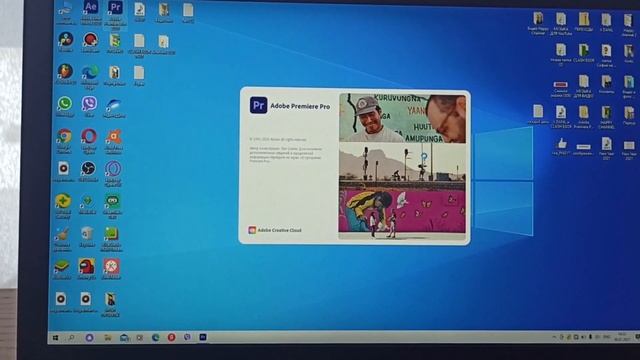Open the Viber desktop shortcut

(x=89, y=104)
